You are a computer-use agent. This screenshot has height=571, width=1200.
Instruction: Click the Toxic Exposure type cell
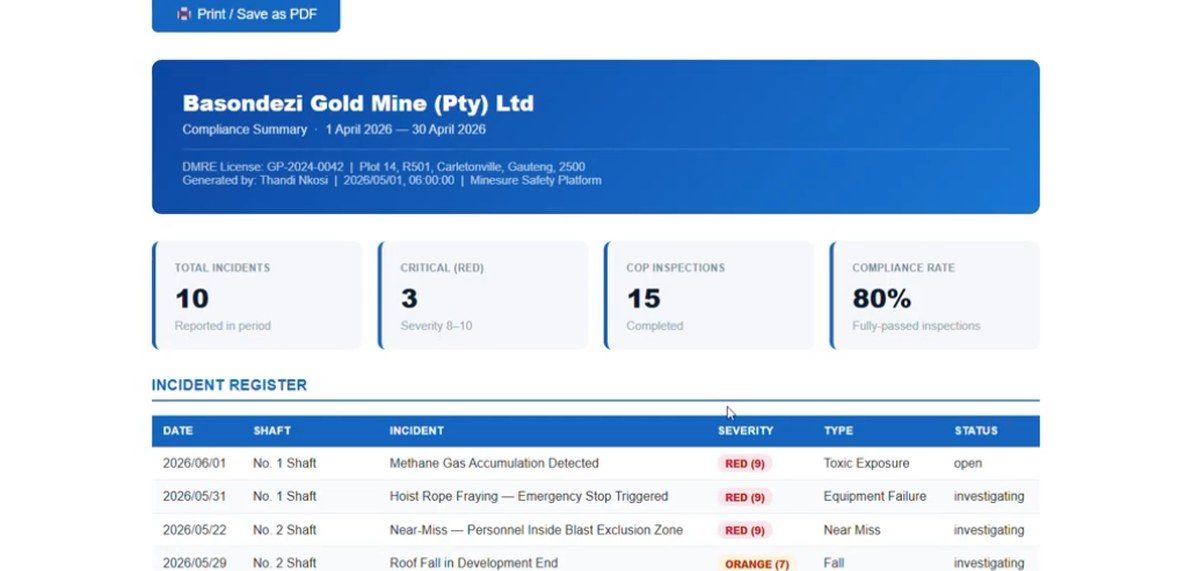(x=866, y=464)
